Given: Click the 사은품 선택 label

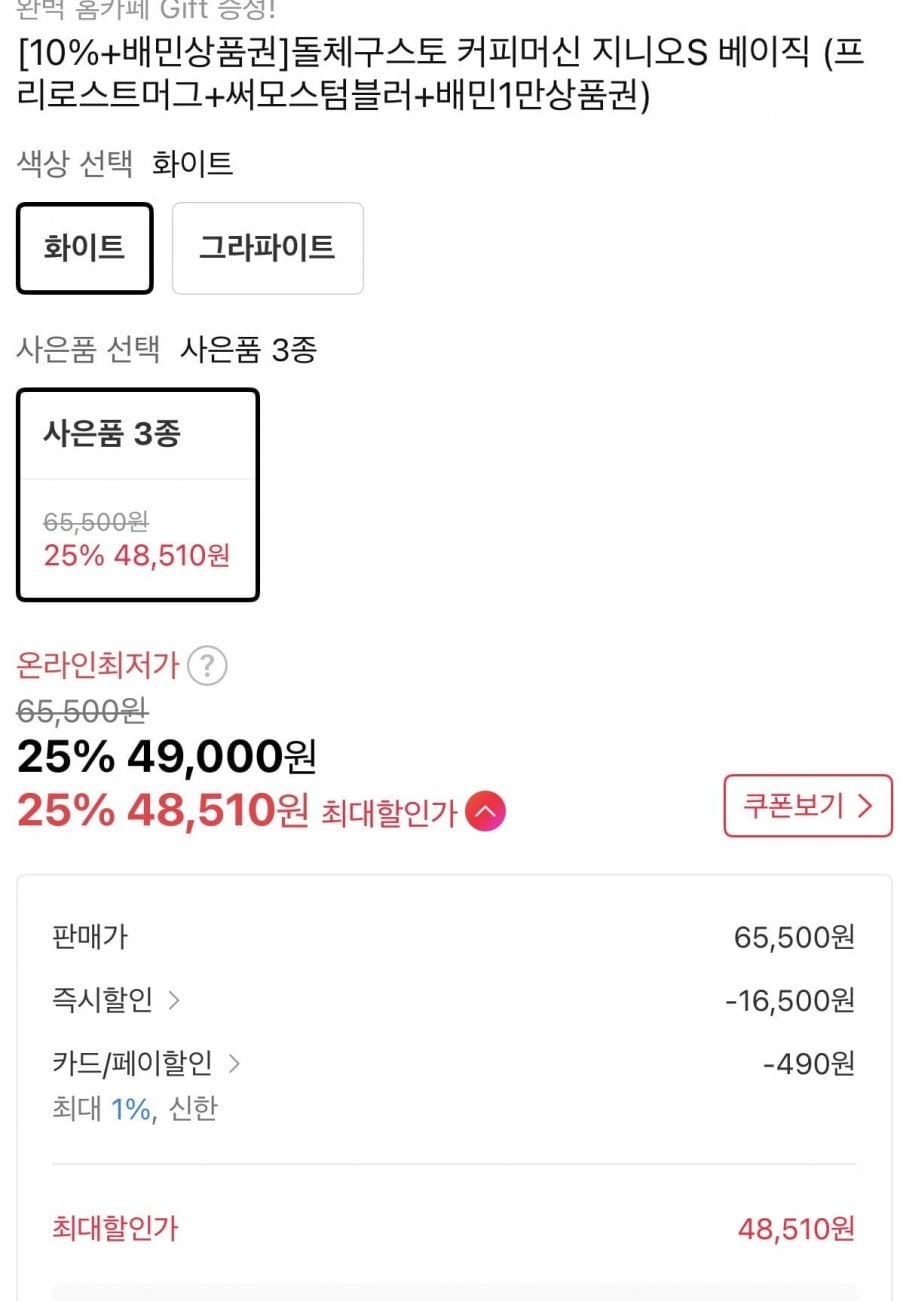Looking at the screenshot, I should [x=88, y=349].
